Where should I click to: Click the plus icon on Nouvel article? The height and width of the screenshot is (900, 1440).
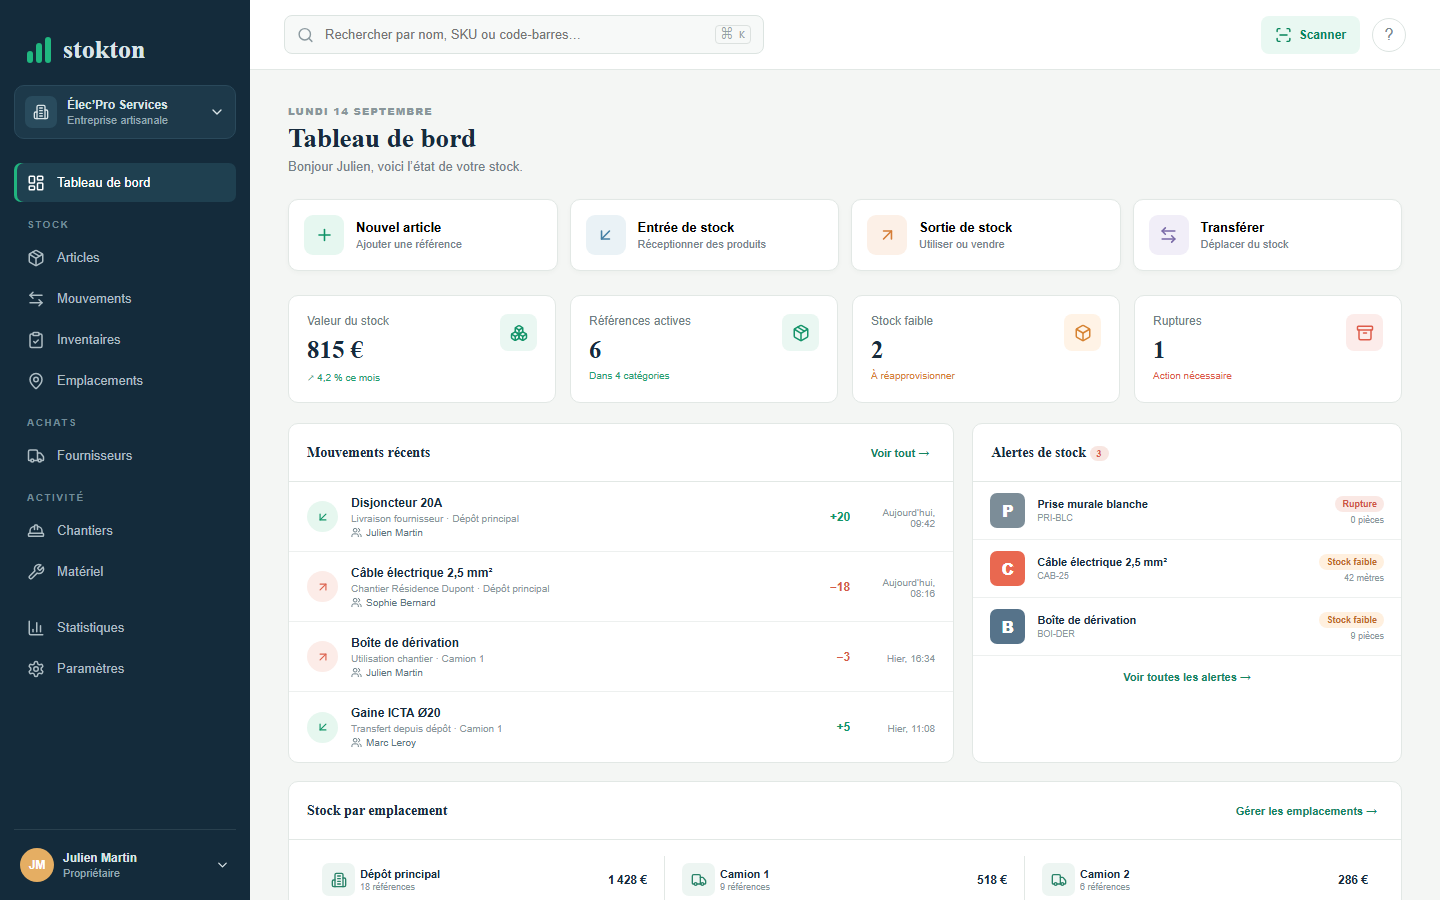[x=324, y=235]
